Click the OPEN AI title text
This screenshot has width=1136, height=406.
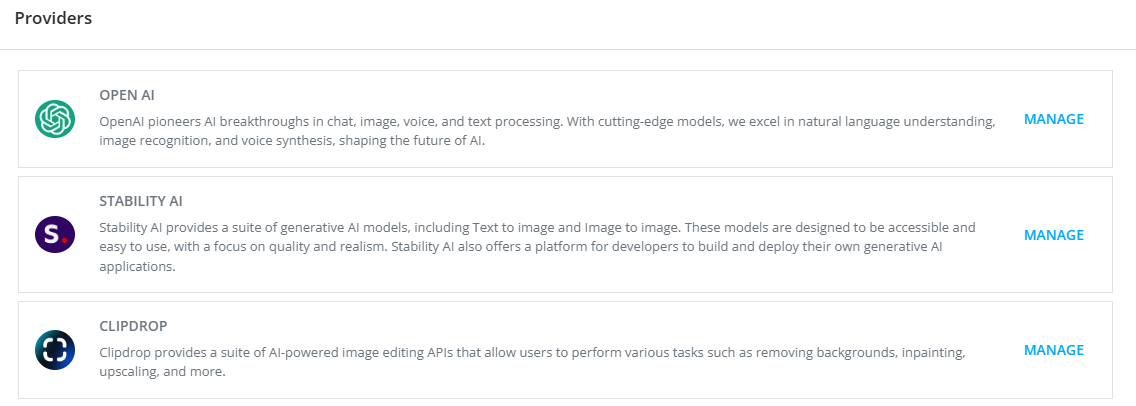coord(127,96)
